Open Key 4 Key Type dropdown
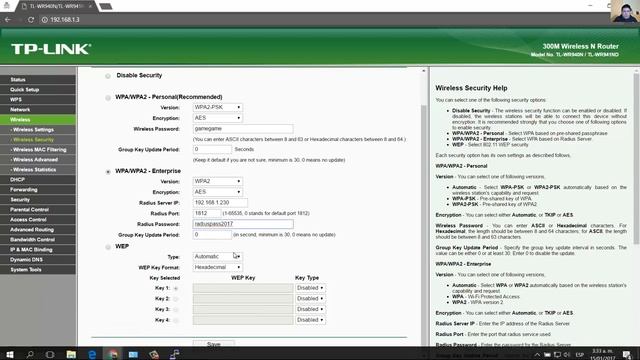Image resolution: width=640 pixels, height=360 pixels. coord(310,320)
